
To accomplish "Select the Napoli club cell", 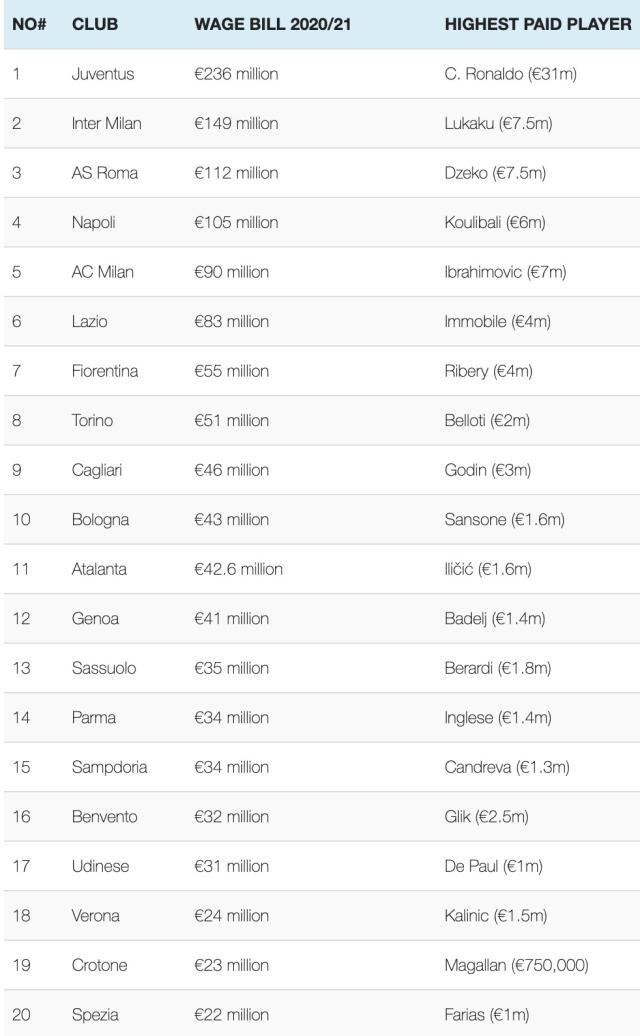I will tap(94, 223).
